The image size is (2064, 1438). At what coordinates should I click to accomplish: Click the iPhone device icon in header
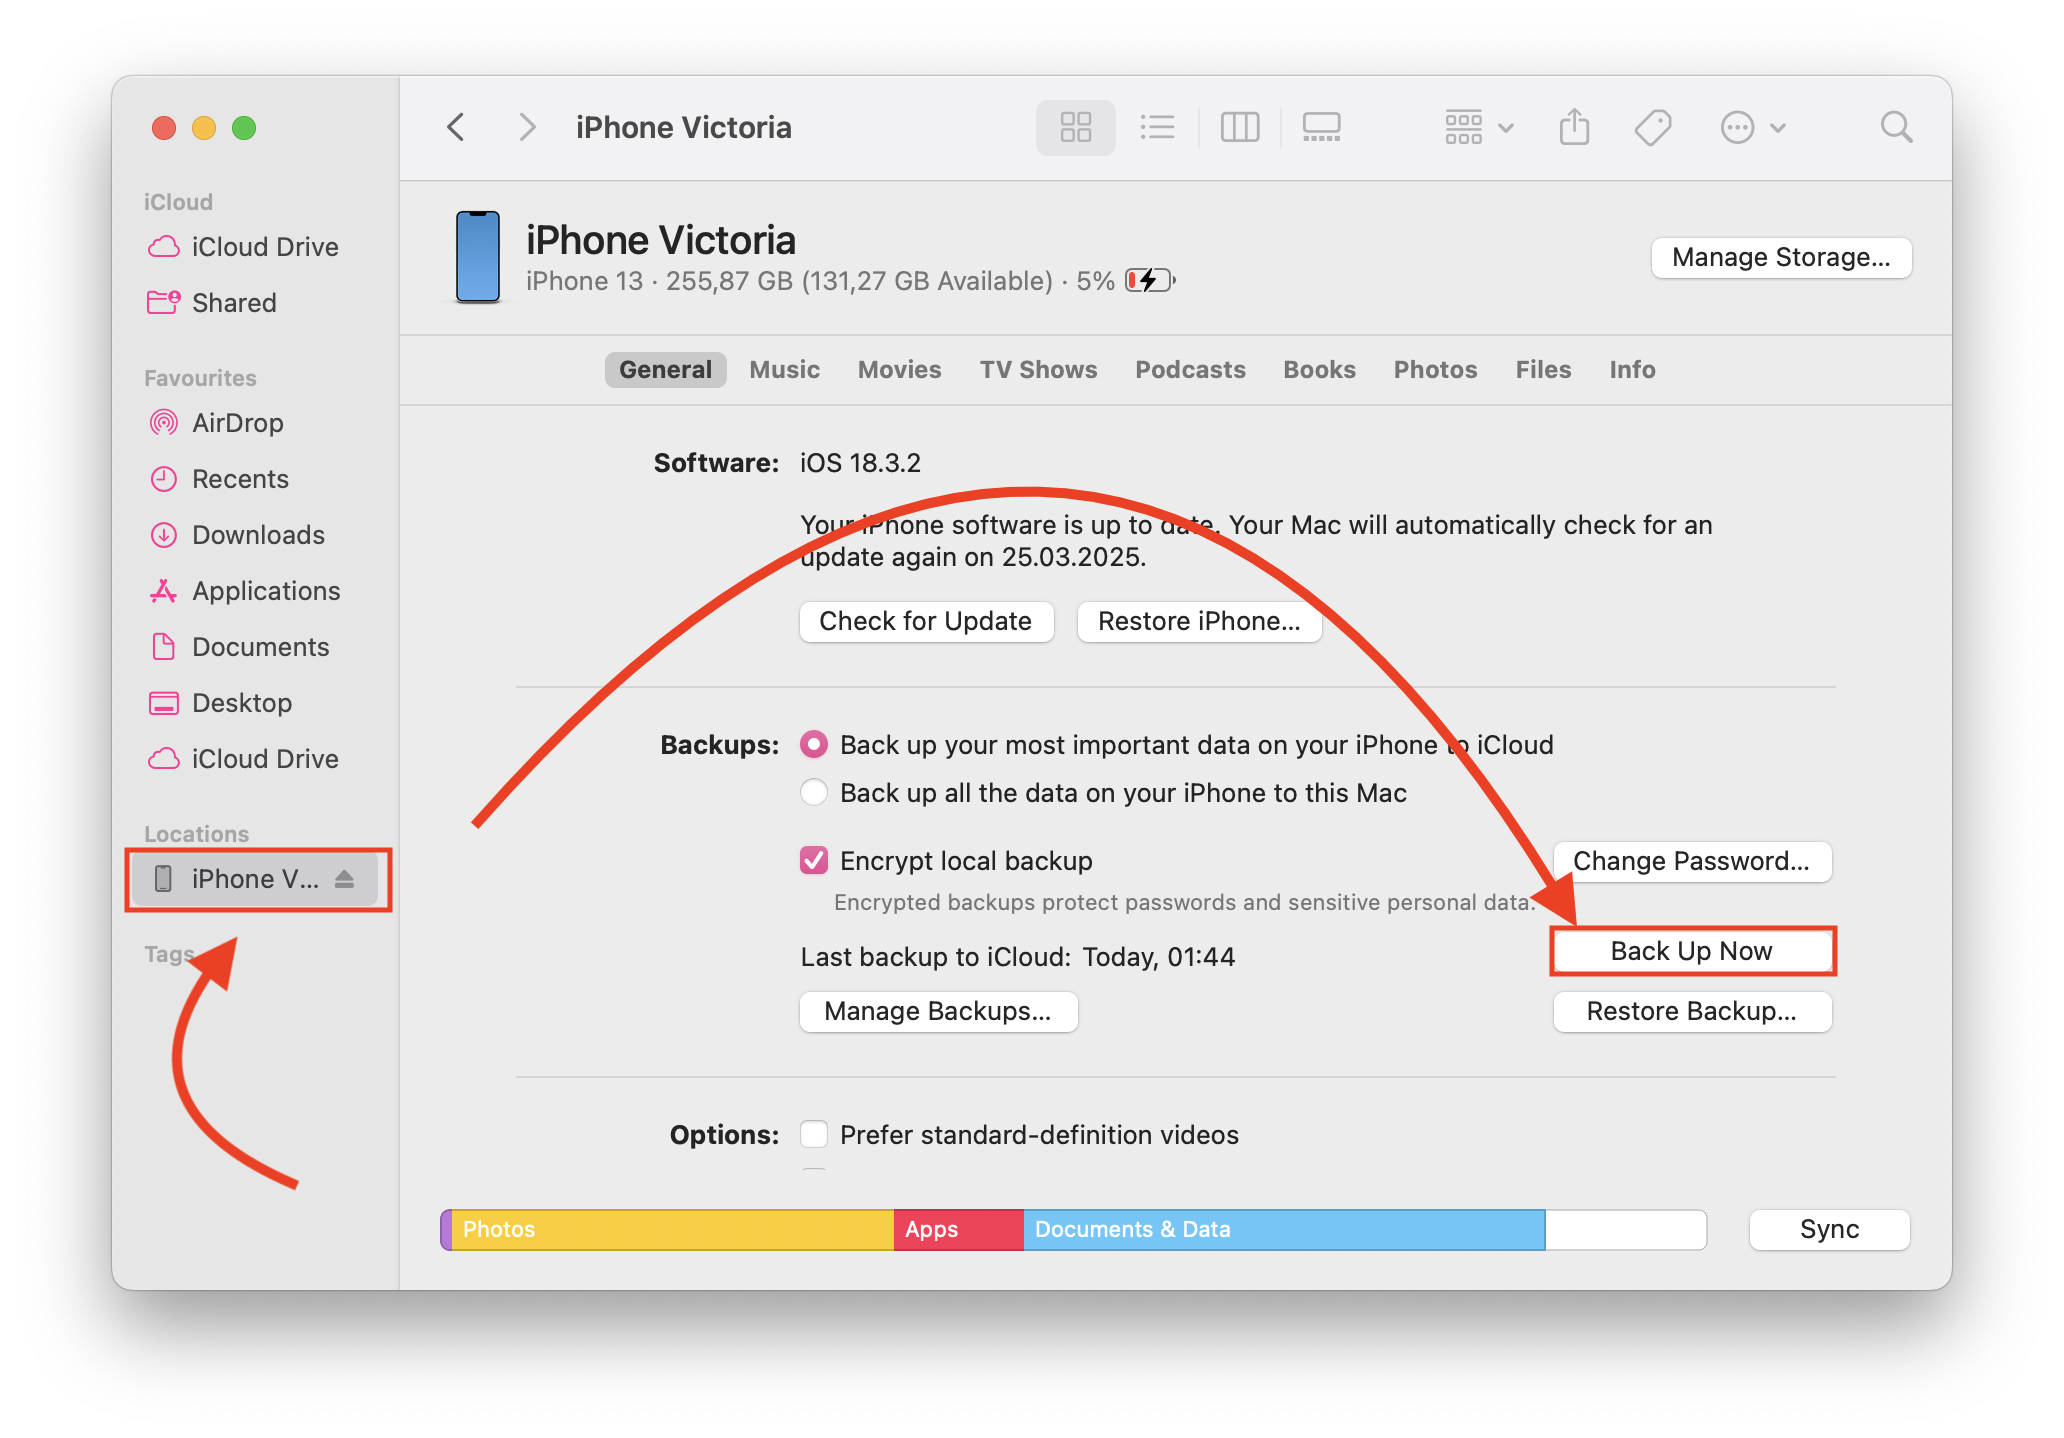(x=478, y=257)
